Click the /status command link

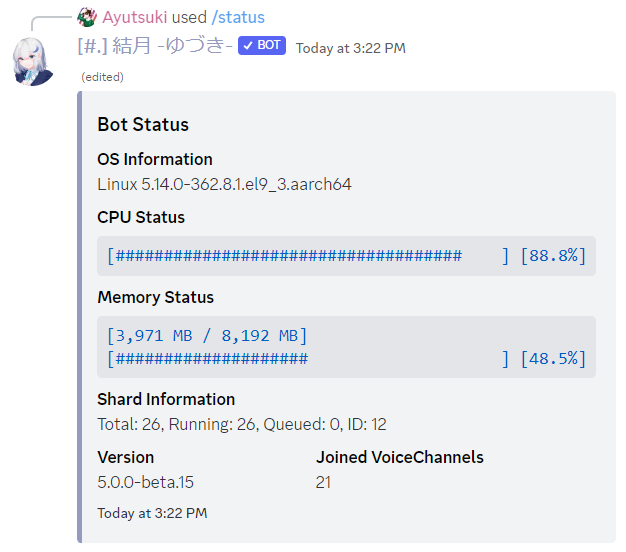(x=238, y=17)
